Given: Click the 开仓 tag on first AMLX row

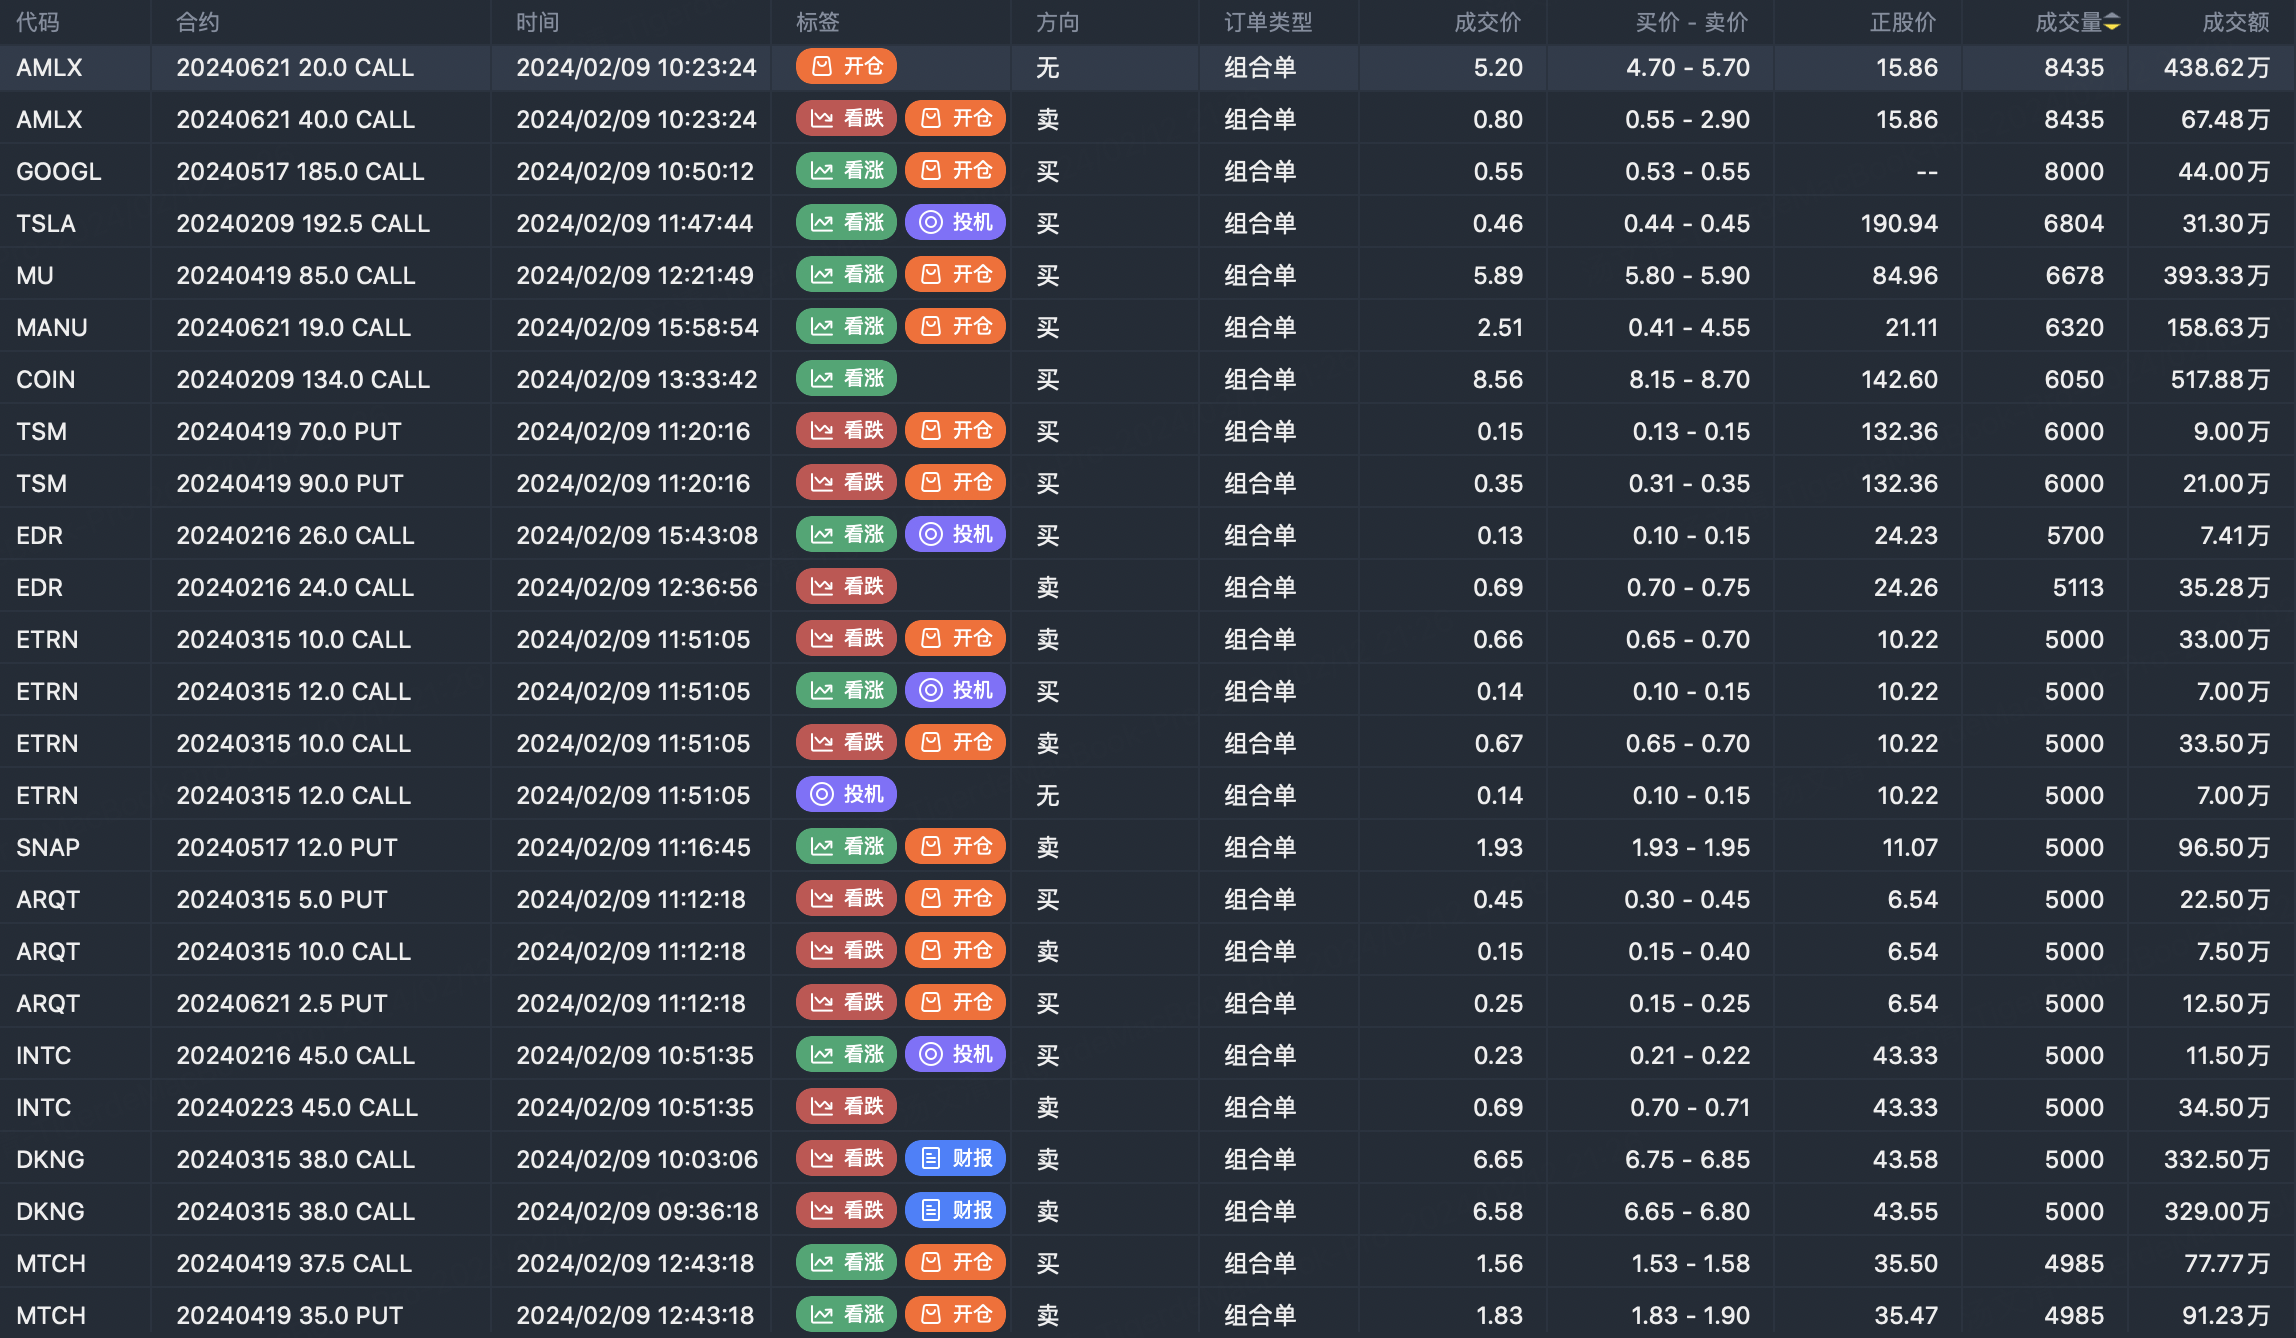Looking at the screenshot, I should click(846, 67).
